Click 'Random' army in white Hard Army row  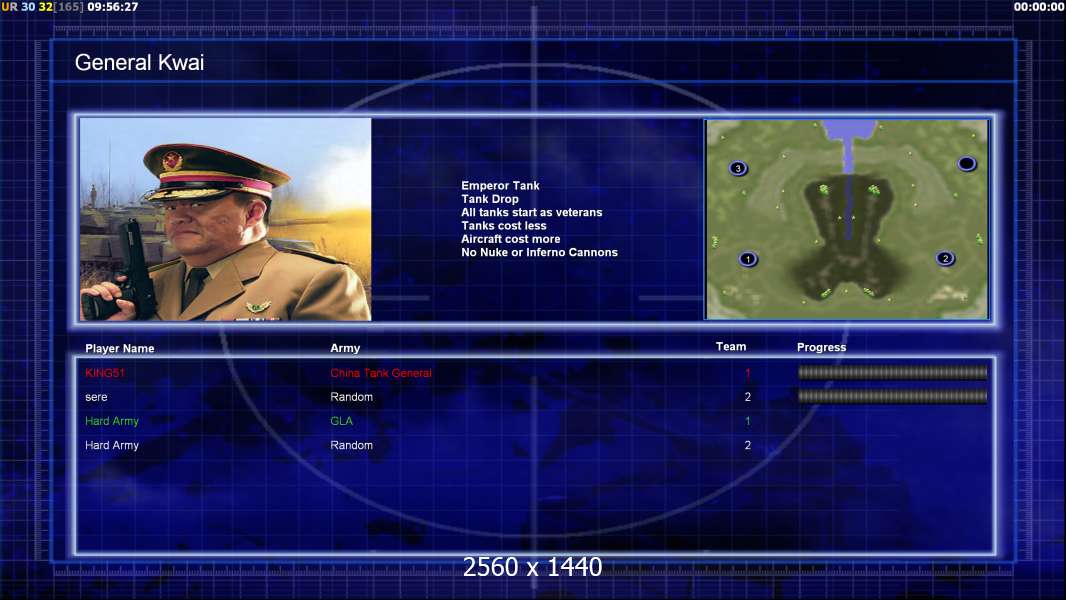pos(351,445)
